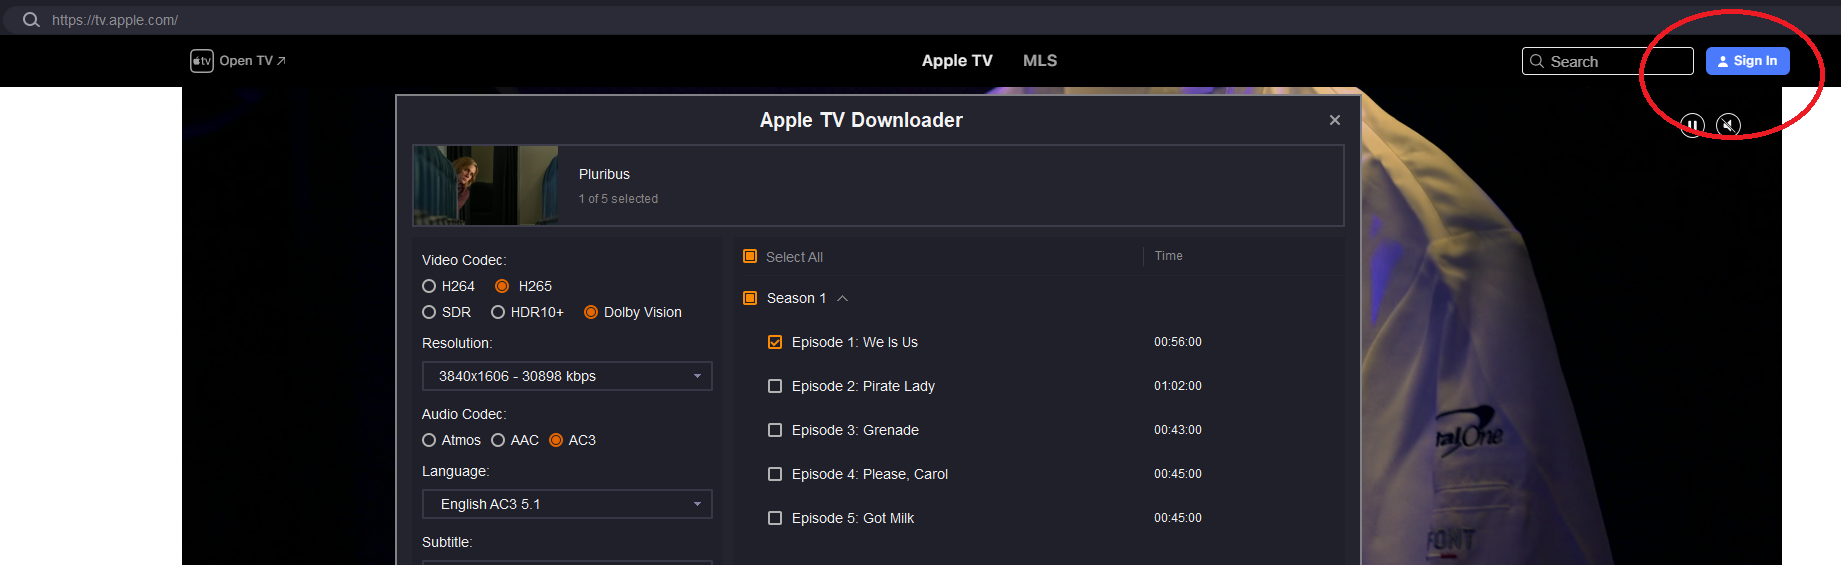The image size is (1841, 565).
Task: Click the '1 of 5 selected' text
Action: 618,199
